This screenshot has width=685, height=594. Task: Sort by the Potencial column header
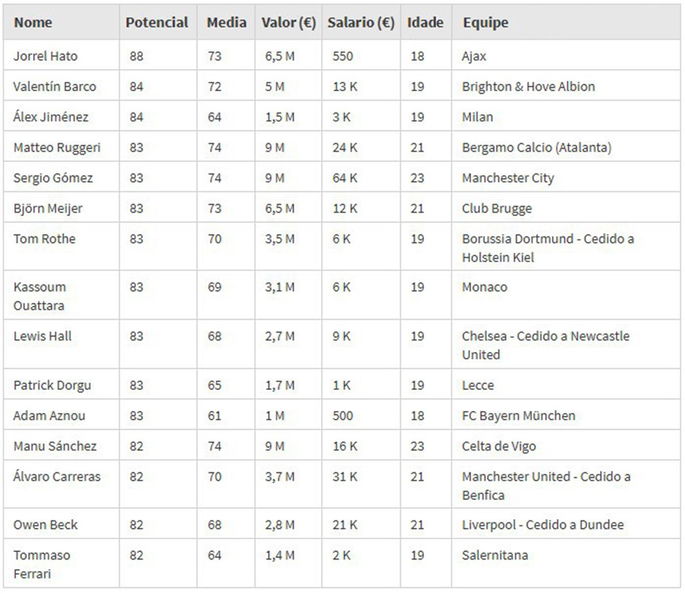[x=156, y=22]
